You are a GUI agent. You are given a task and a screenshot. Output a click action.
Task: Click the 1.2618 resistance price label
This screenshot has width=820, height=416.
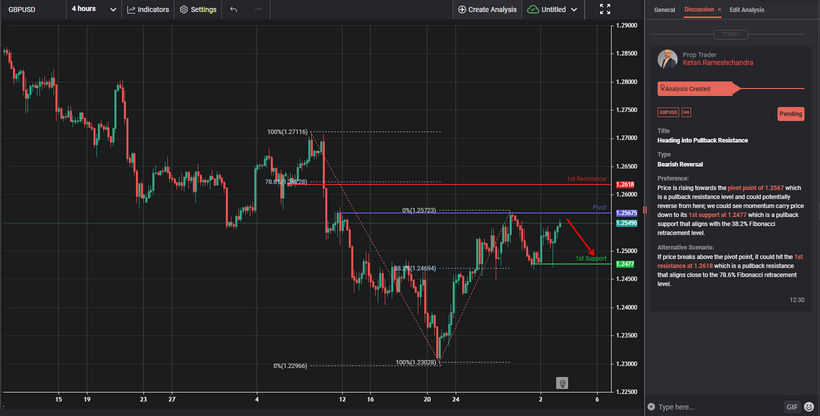(625, 185)
